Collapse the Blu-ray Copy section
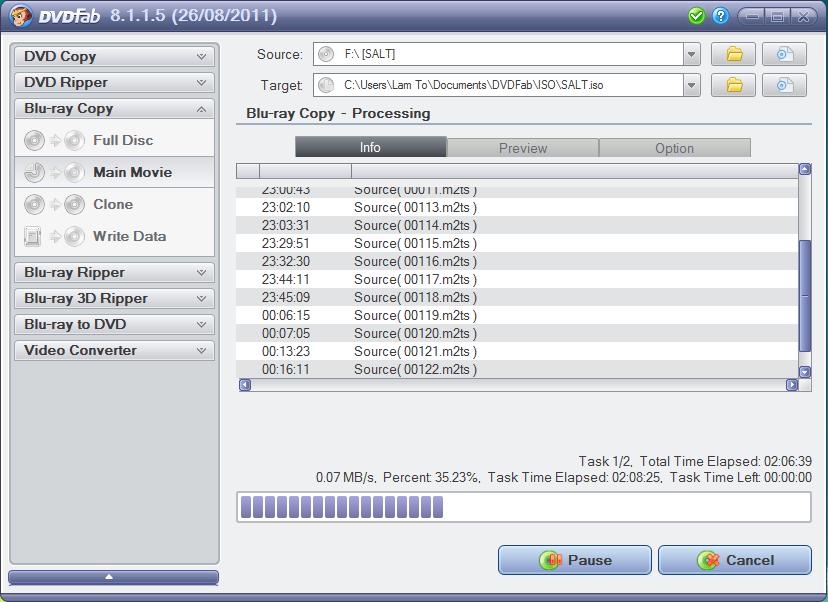The height and width of the screenshot is (602, 828). click(x=114, y=109)
